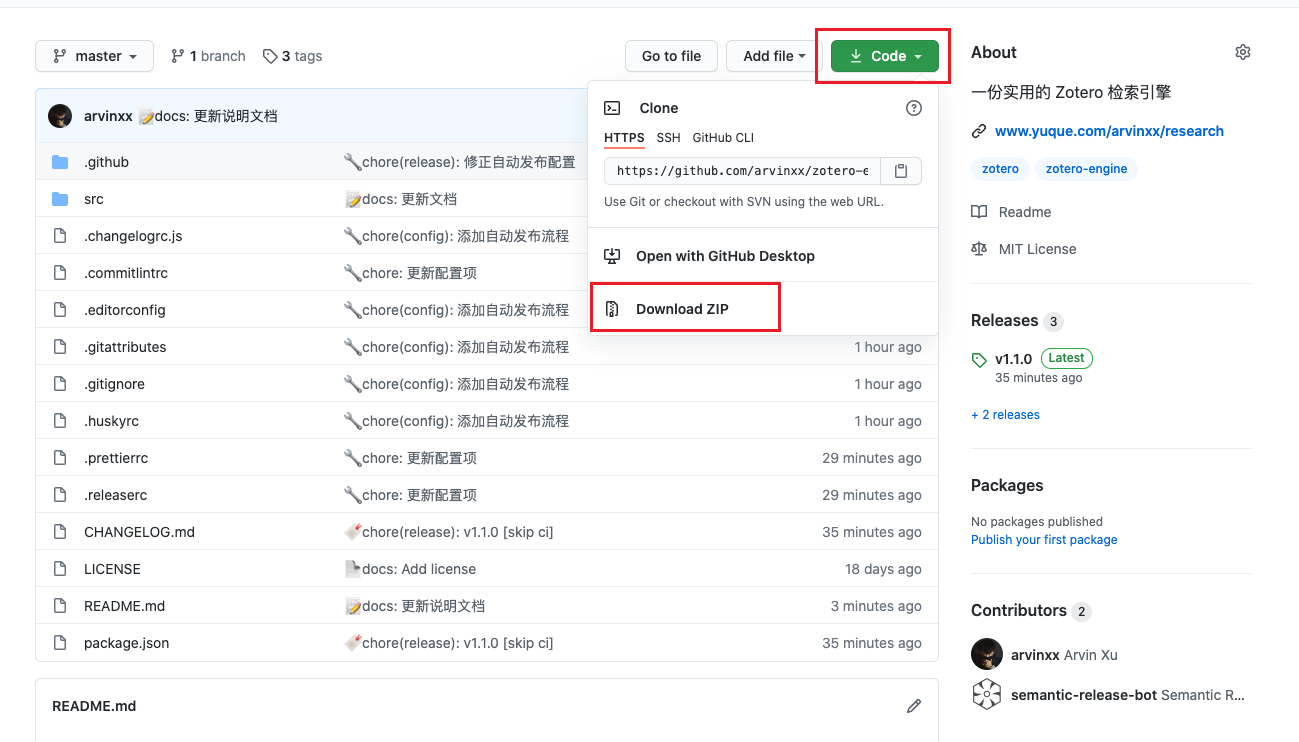
Task: View the 1 branch link
Action: (x=208, y=56)
